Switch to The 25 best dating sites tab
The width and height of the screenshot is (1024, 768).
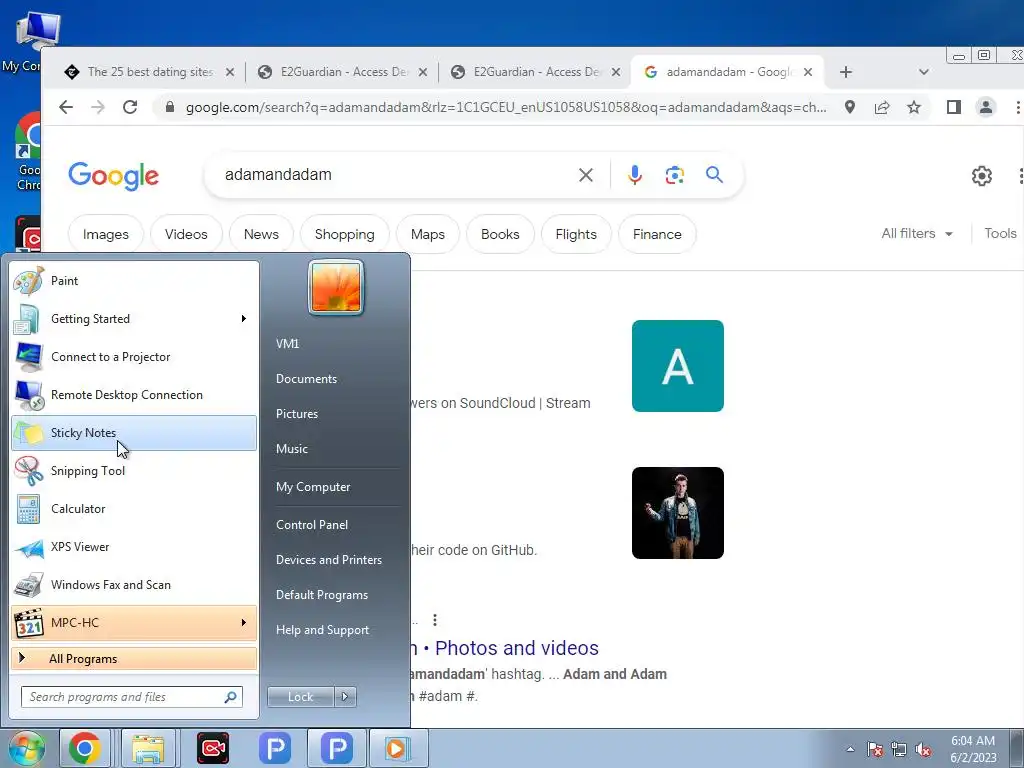[150, 72]
